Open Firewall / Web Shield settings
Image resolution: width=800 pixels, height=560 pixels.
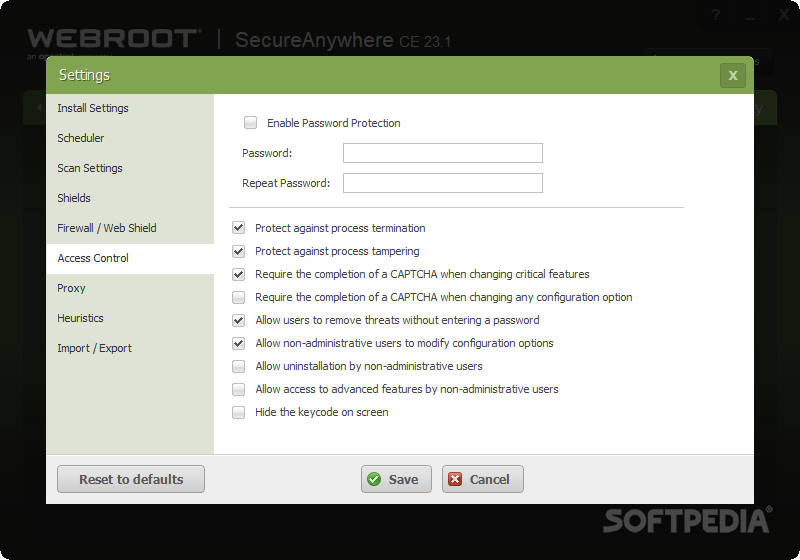[x=130, y=228]
